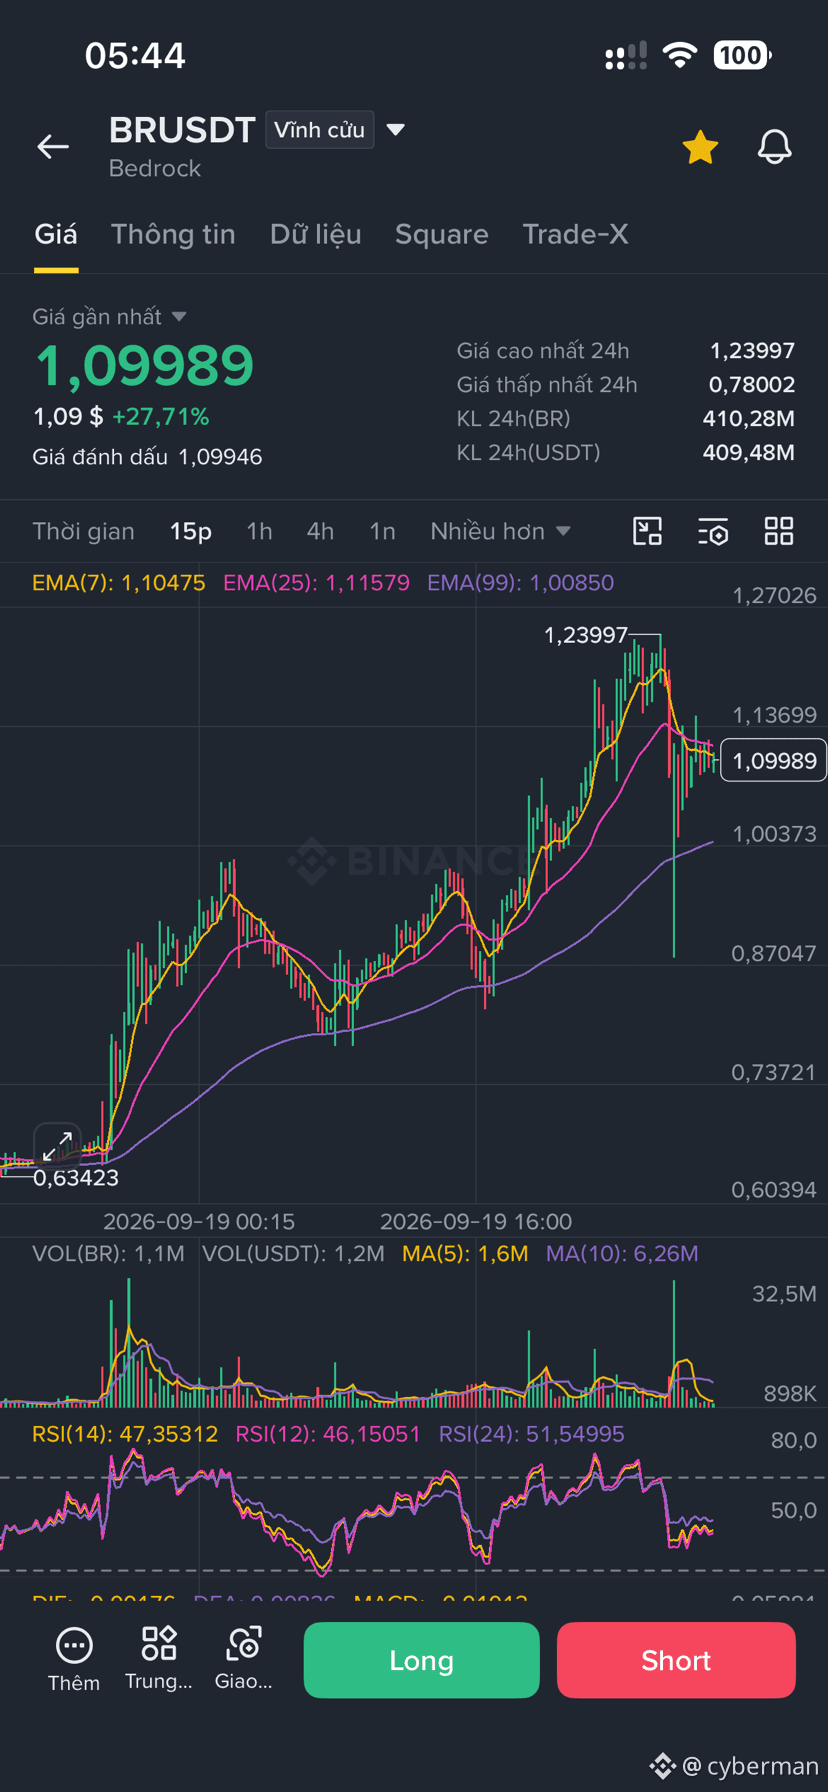Open chart indicator settings icon

coord(713,531)
